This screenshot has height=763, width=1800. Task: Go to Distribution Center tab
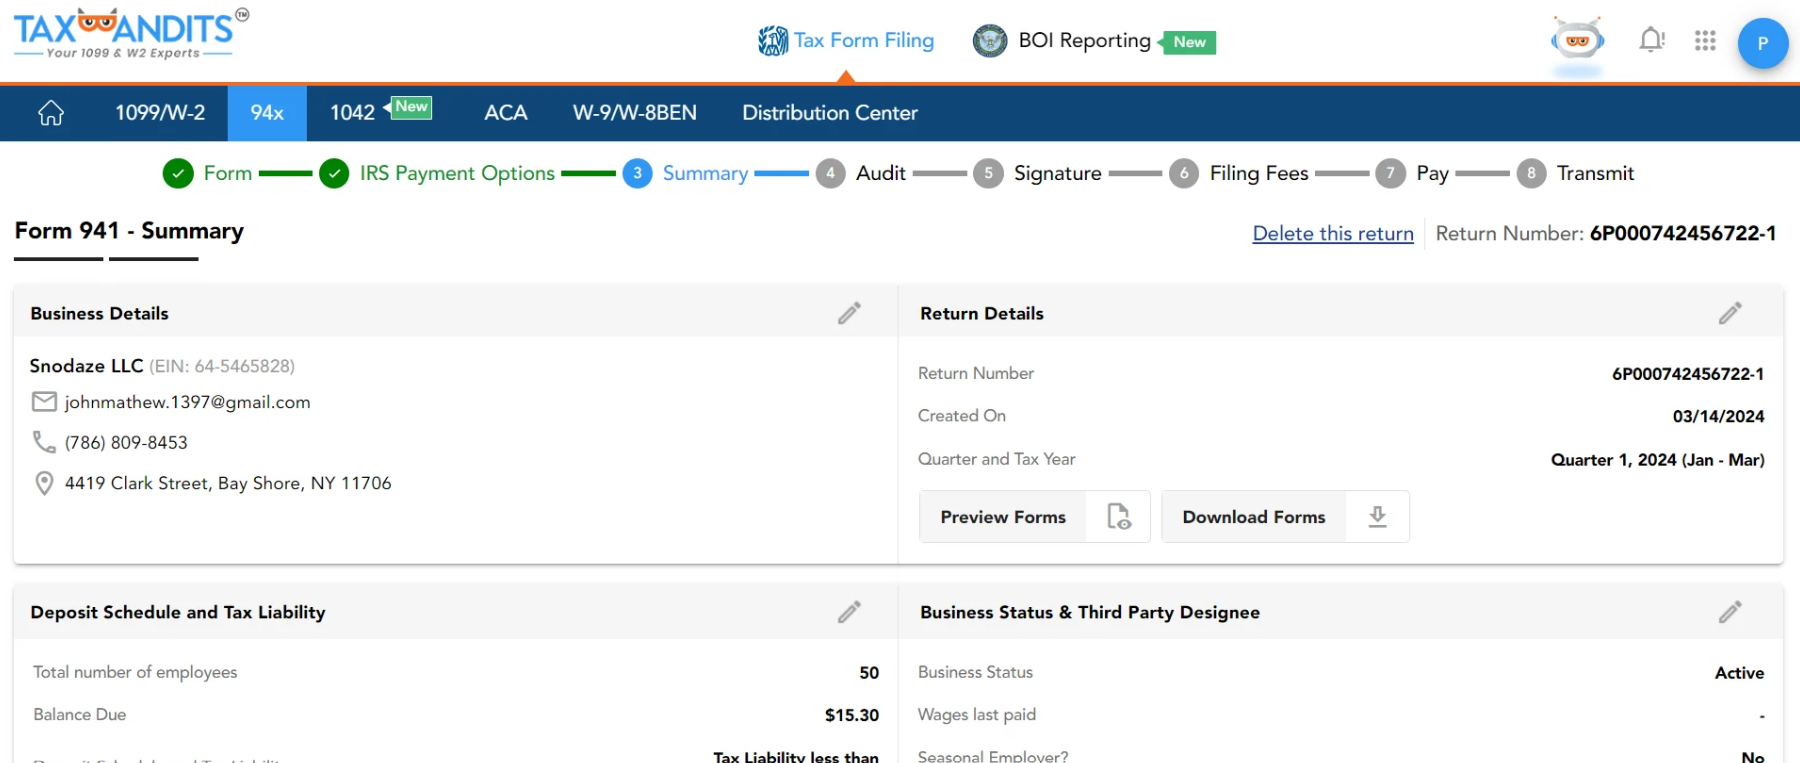(x=830, y=113)
